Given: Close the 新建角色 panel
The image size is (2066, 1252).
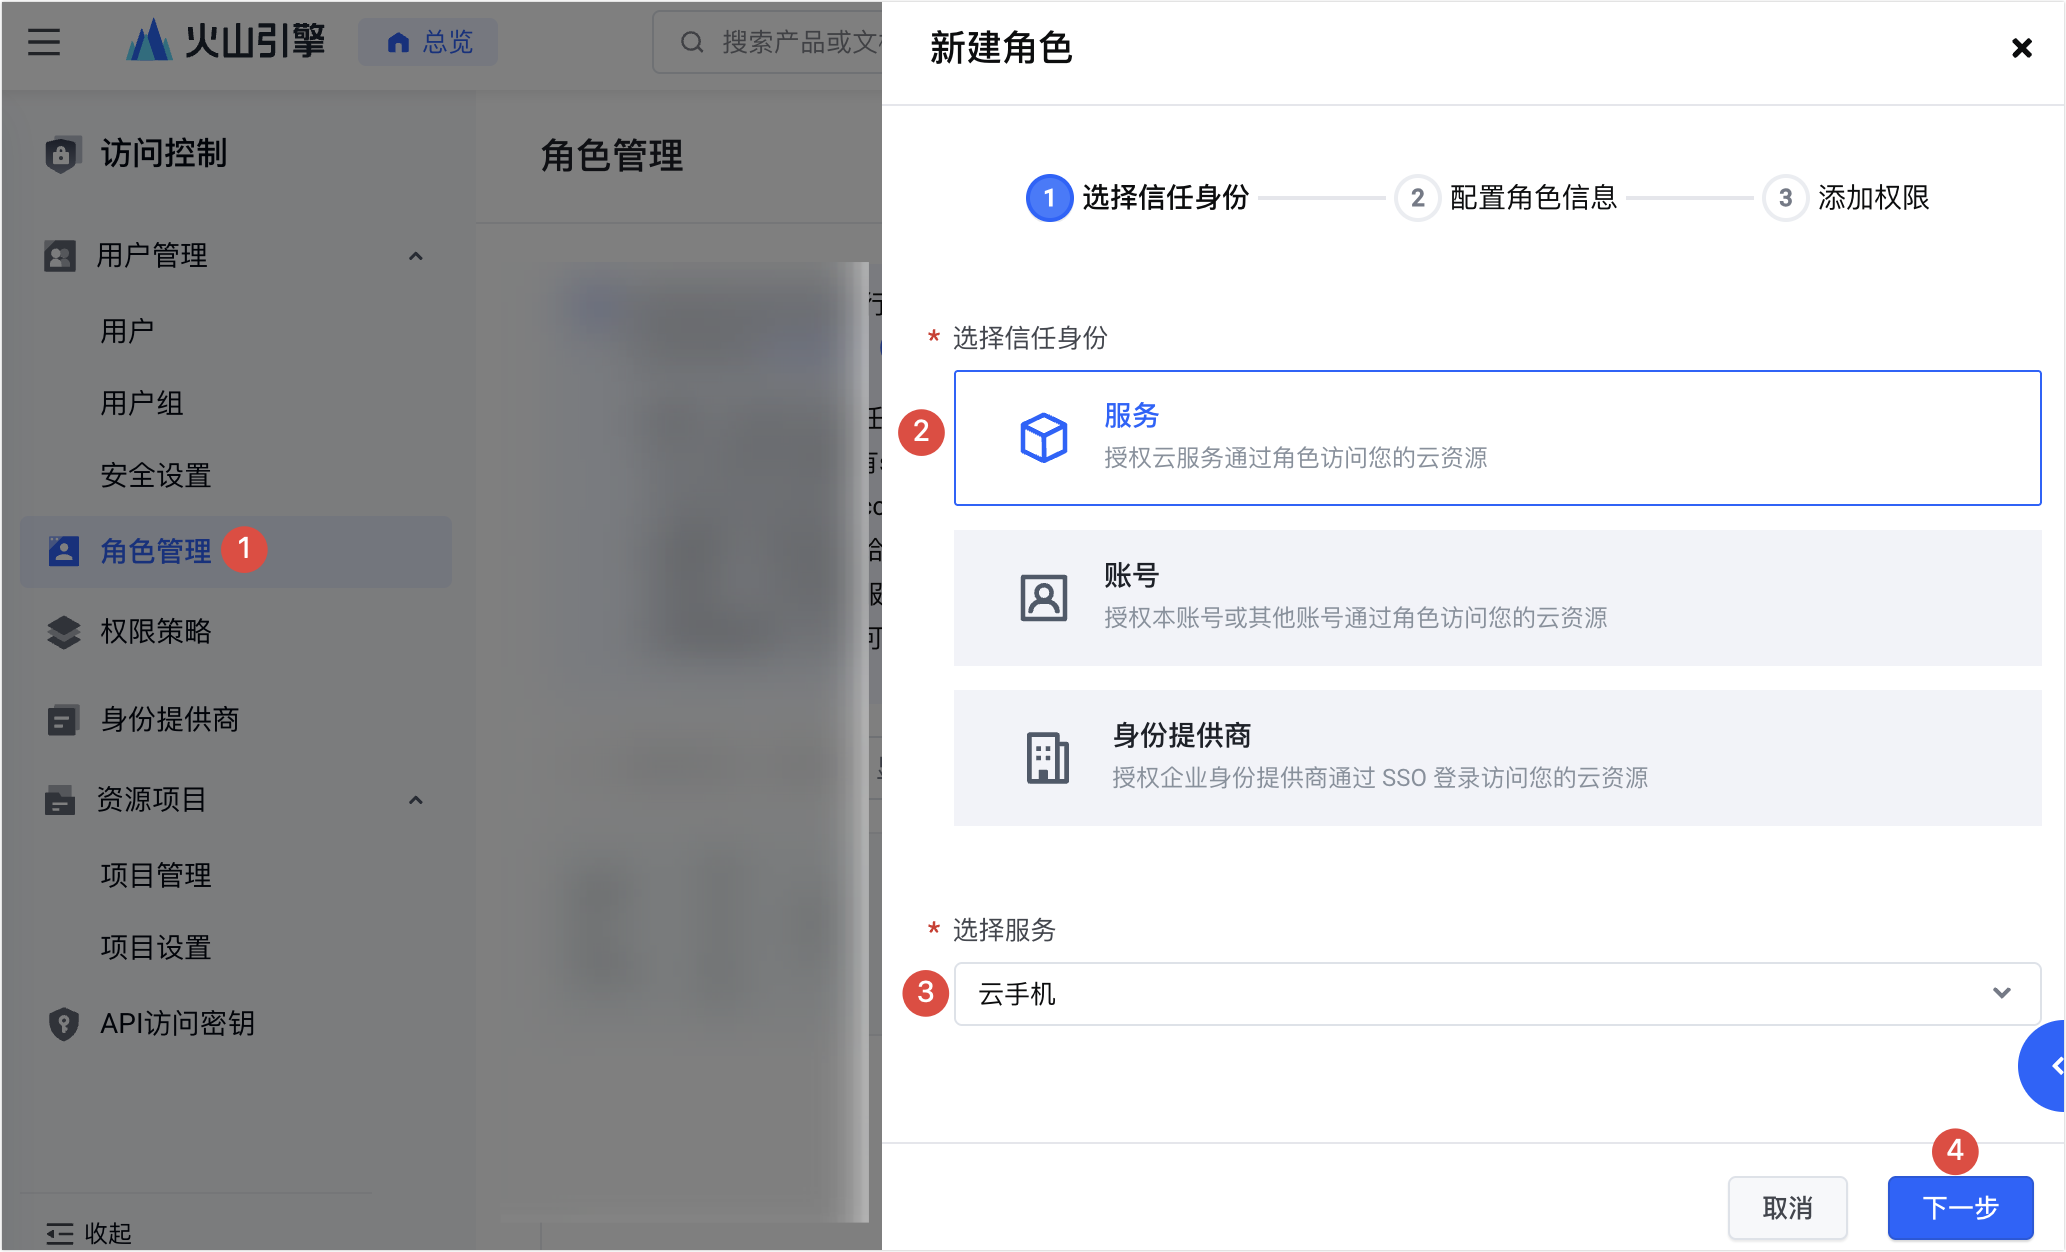Looking at the screenshot, I should click(x=2021, y=48).
